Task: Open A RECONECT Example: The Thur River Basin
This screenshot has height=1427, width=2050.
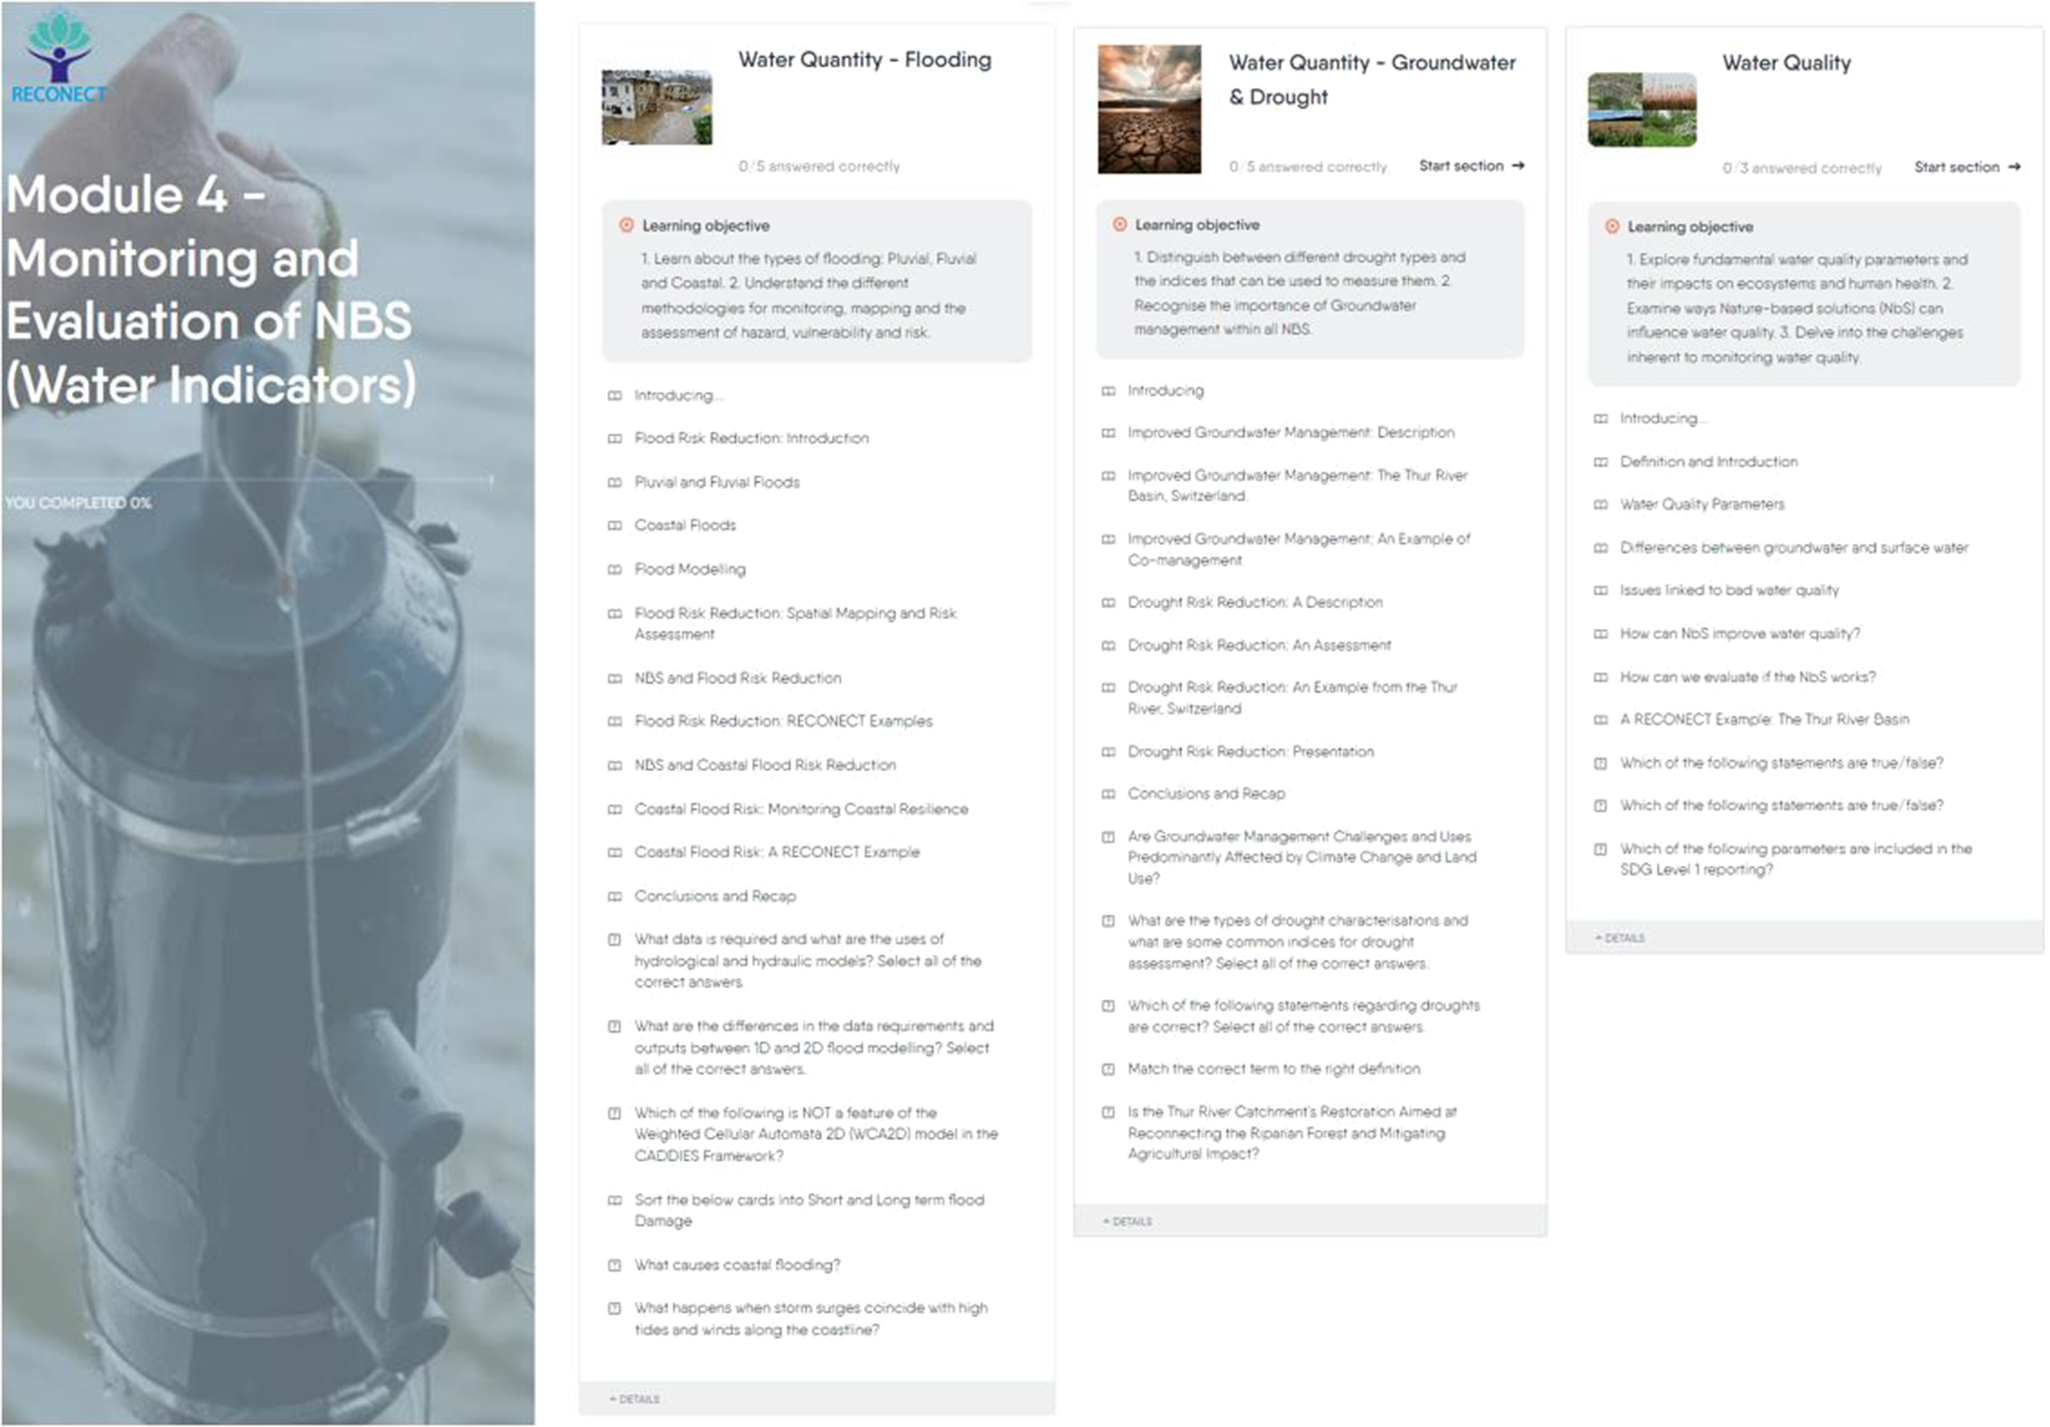Action: tap(1764, 720)
